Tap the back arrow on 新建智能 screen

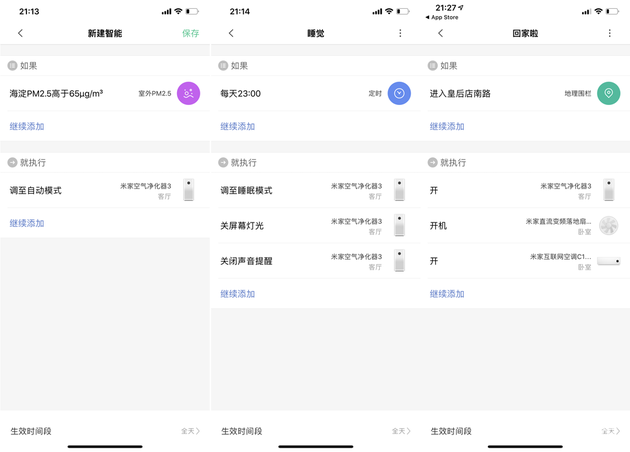[20, 33]
